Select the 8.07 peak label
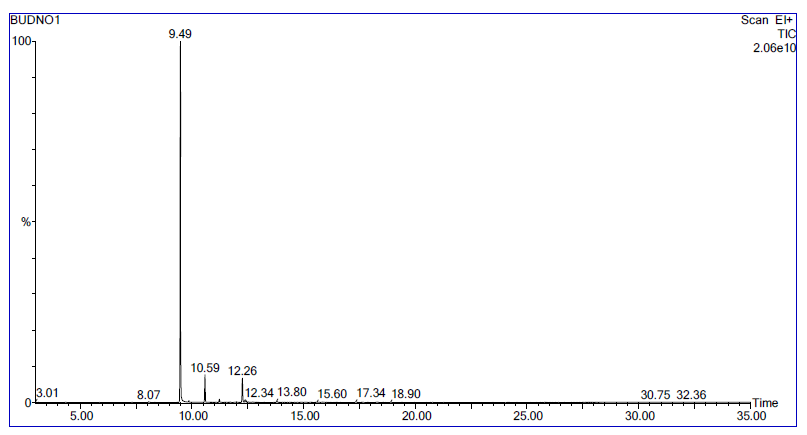Viewport: 807px width, 435px height. (149, 395)
